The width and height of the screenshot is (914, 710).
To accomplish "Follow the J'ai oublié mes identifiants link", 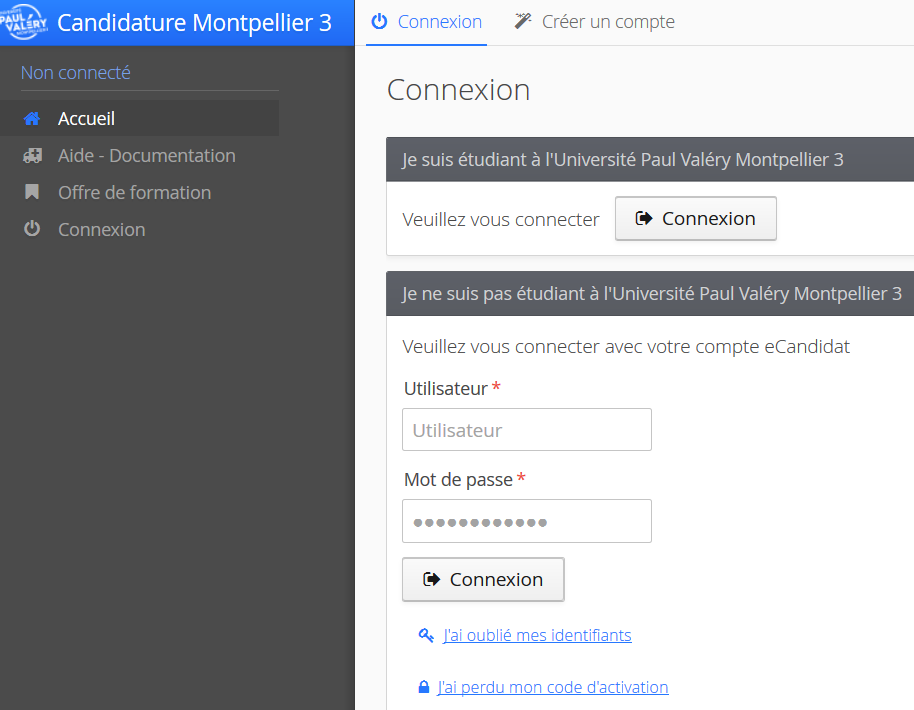I will click(537, 635).
